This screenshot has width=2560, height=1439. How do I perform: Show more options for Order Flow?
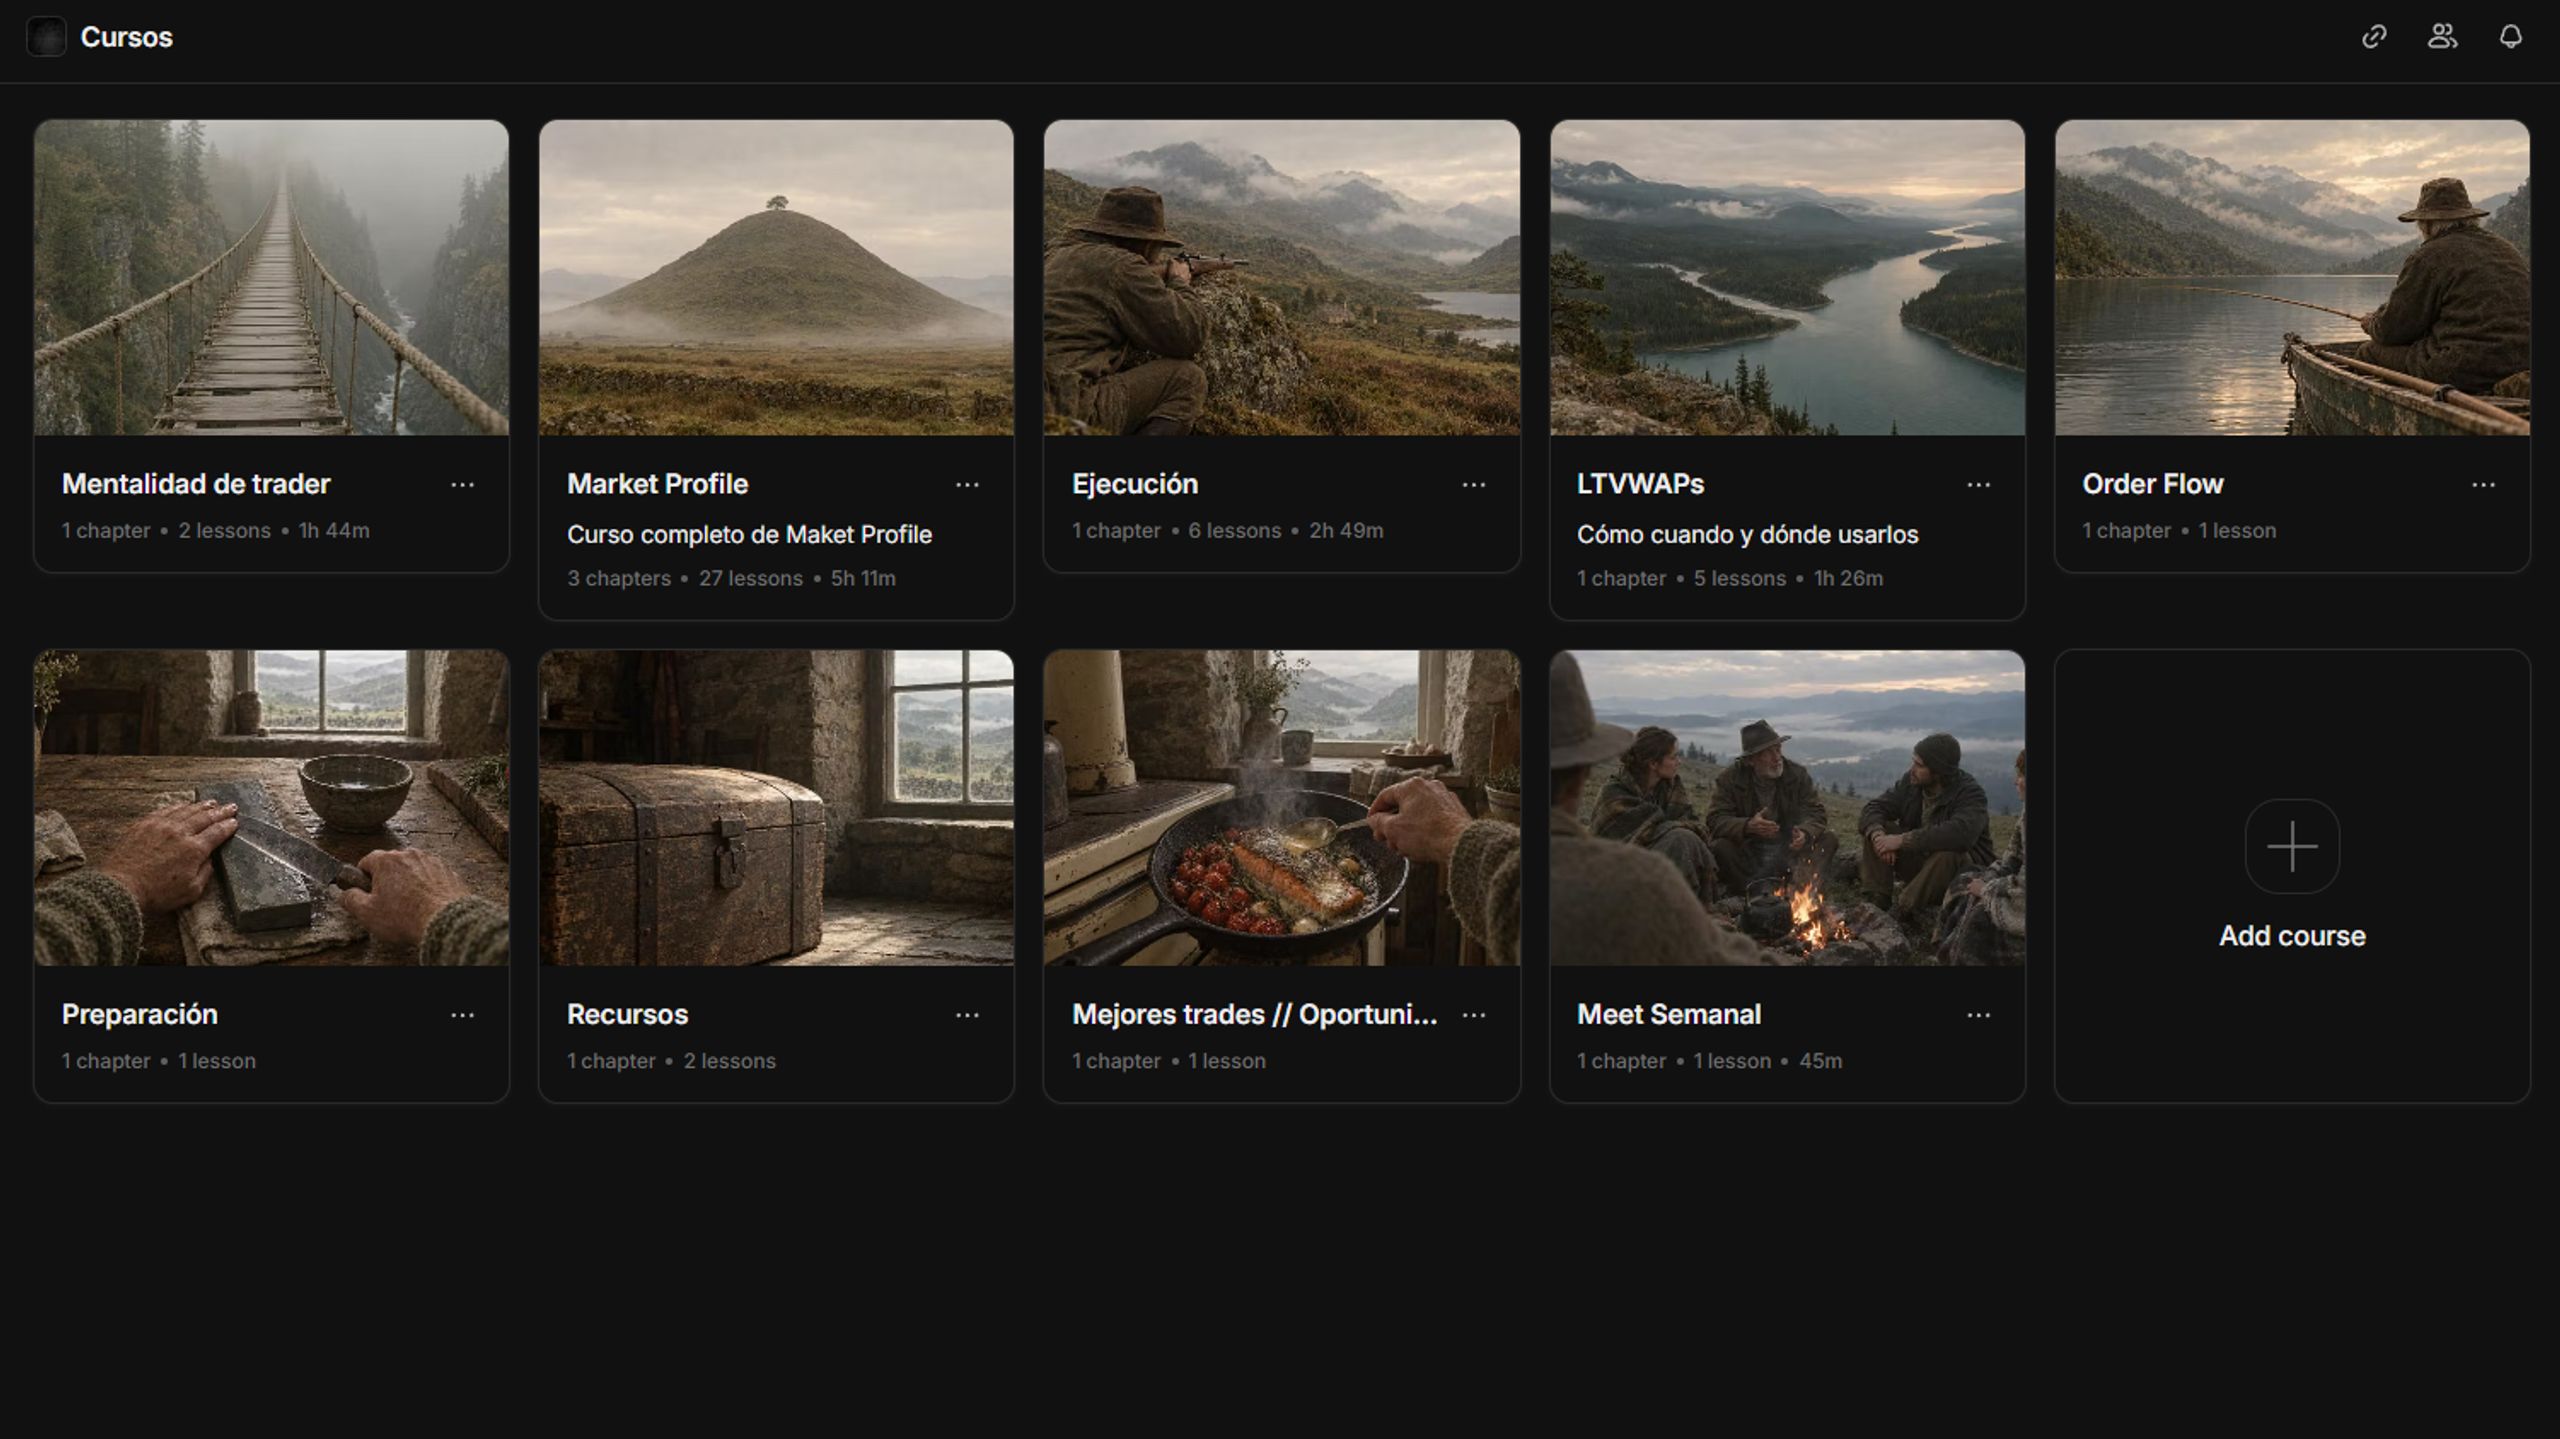(2483, 485)
